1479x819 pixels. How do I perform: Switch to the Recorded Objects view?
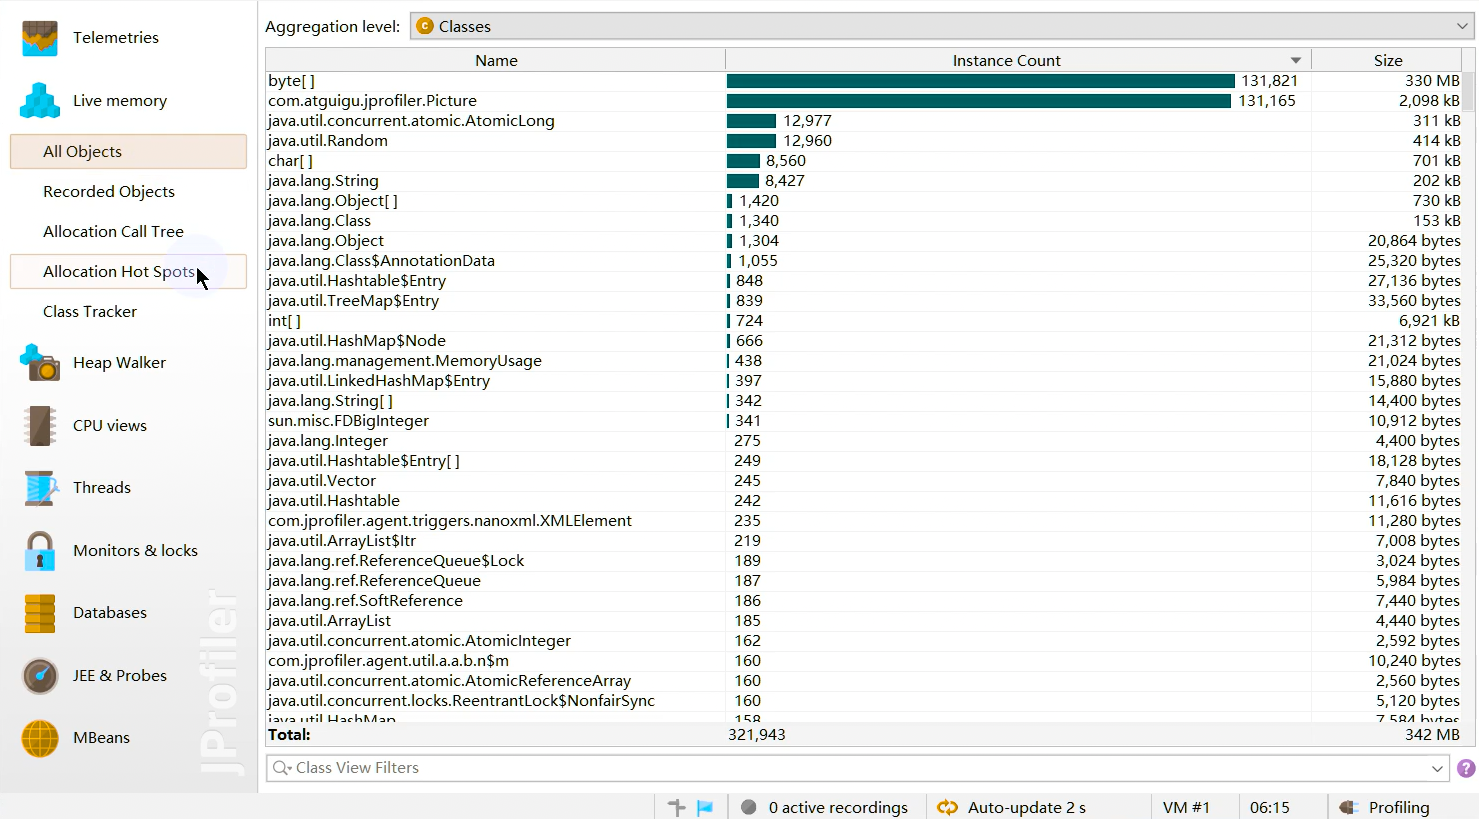[108, 191]
